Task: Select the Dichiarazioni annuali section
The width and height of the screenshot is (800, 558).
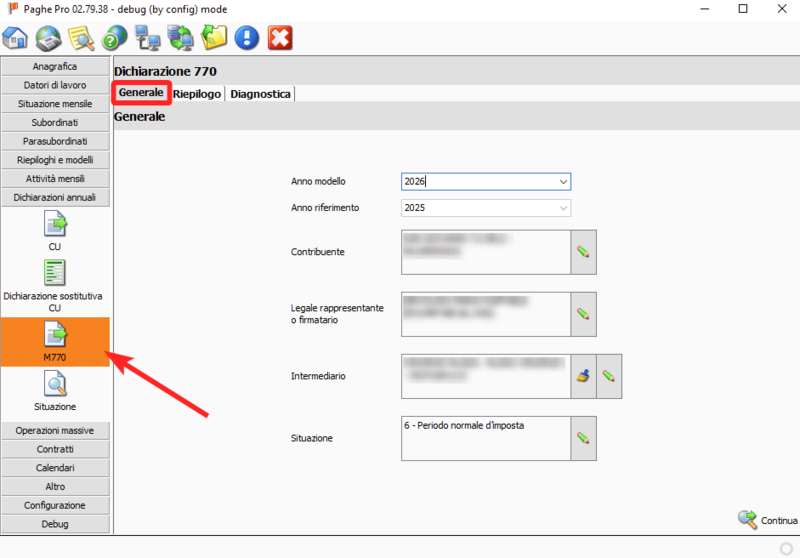Action: tap(55, 197)
